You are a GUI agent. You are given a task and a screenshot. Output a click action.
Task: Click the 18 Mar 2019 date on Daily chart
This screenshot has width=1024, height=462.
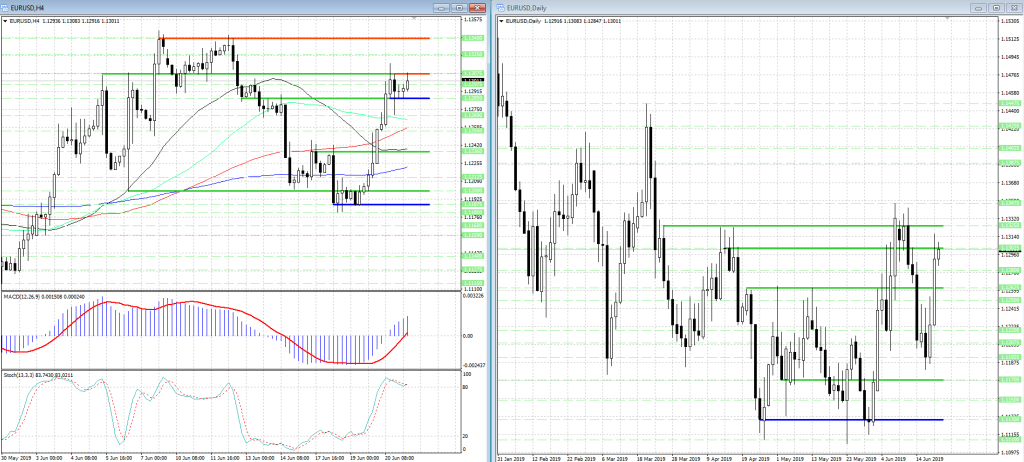652,457
